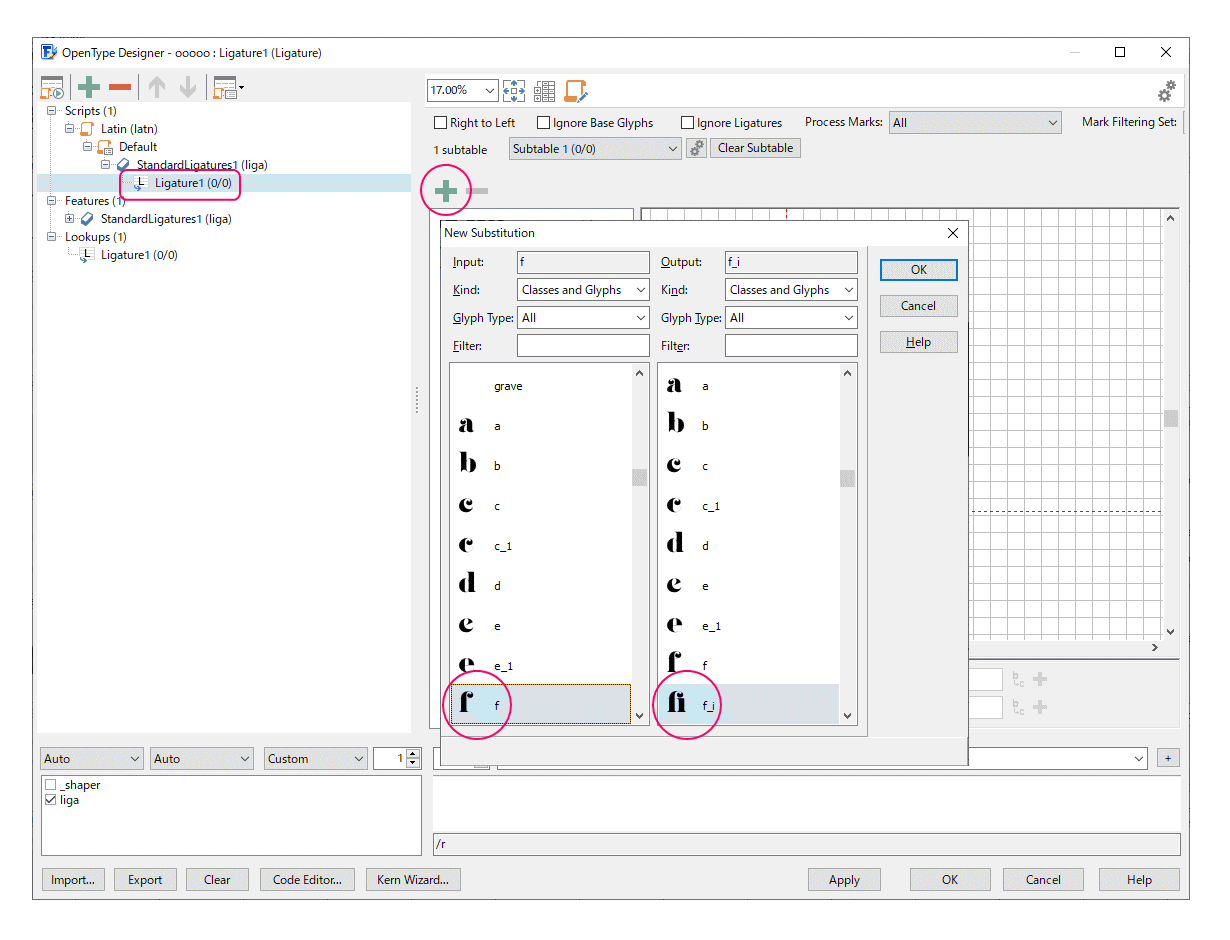Click OK in the New Substitution dialog
Viewport: 1230px width, 940px height.
(918, 270)
